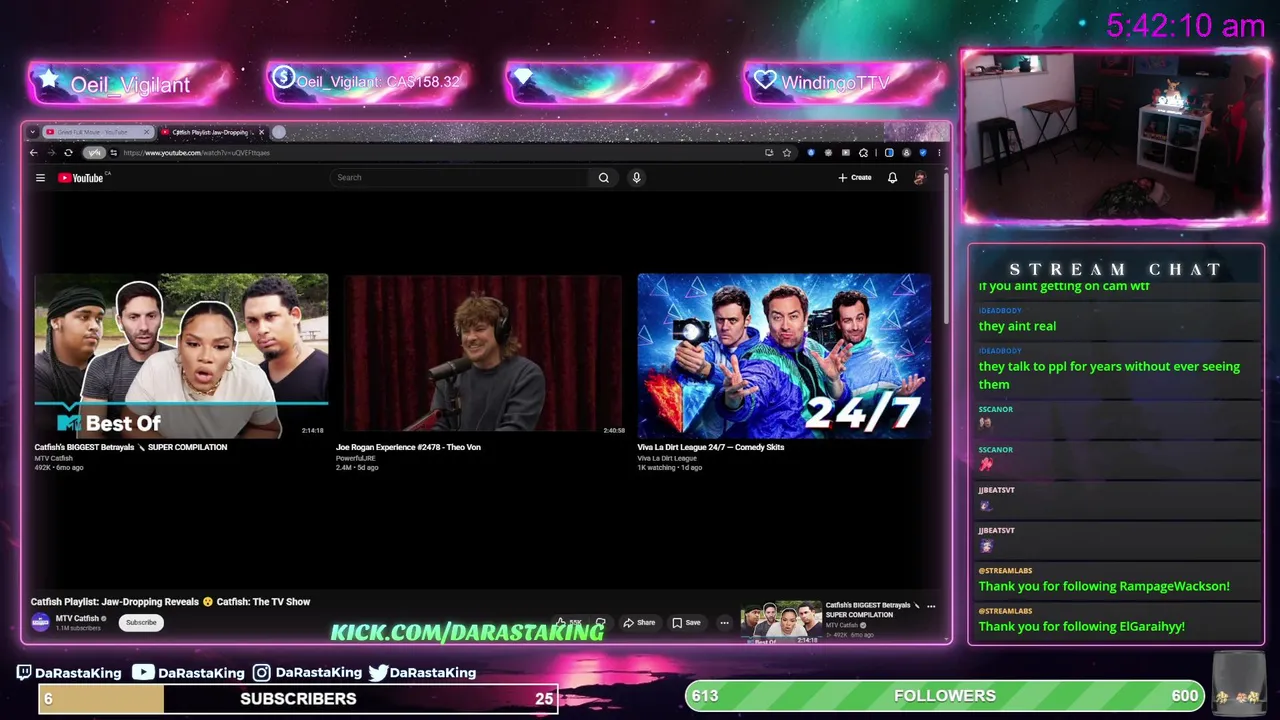Viewport: 1280px width, 720px height.
Task: Save the video to a playlist
Action: pyautogui.click(x=686, y=623)
